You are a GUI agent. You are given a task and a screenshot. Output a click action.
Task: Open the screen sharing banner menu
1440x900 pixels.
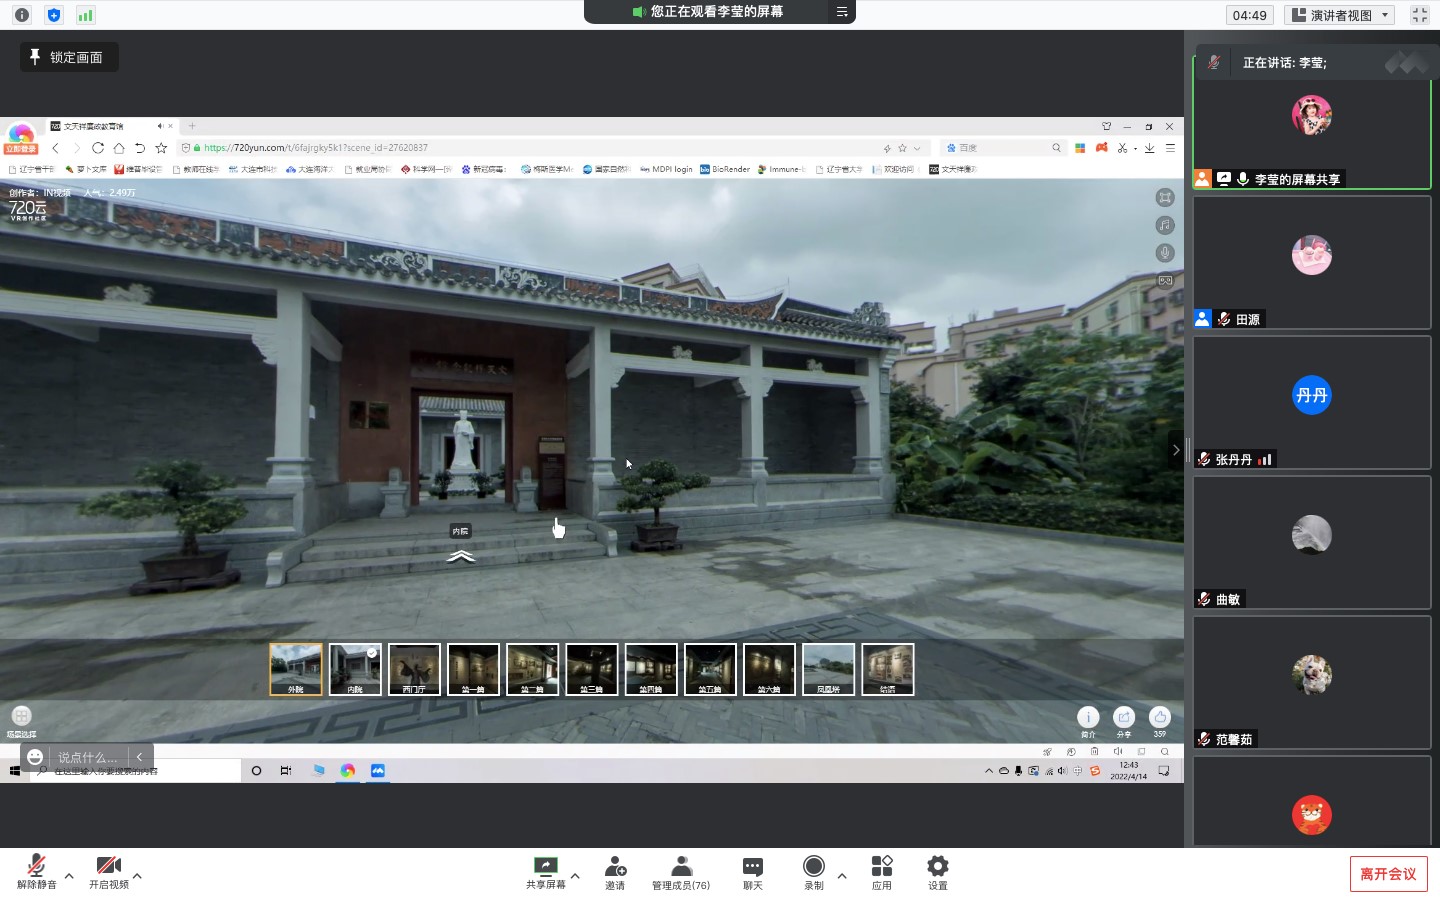[842, 12]
